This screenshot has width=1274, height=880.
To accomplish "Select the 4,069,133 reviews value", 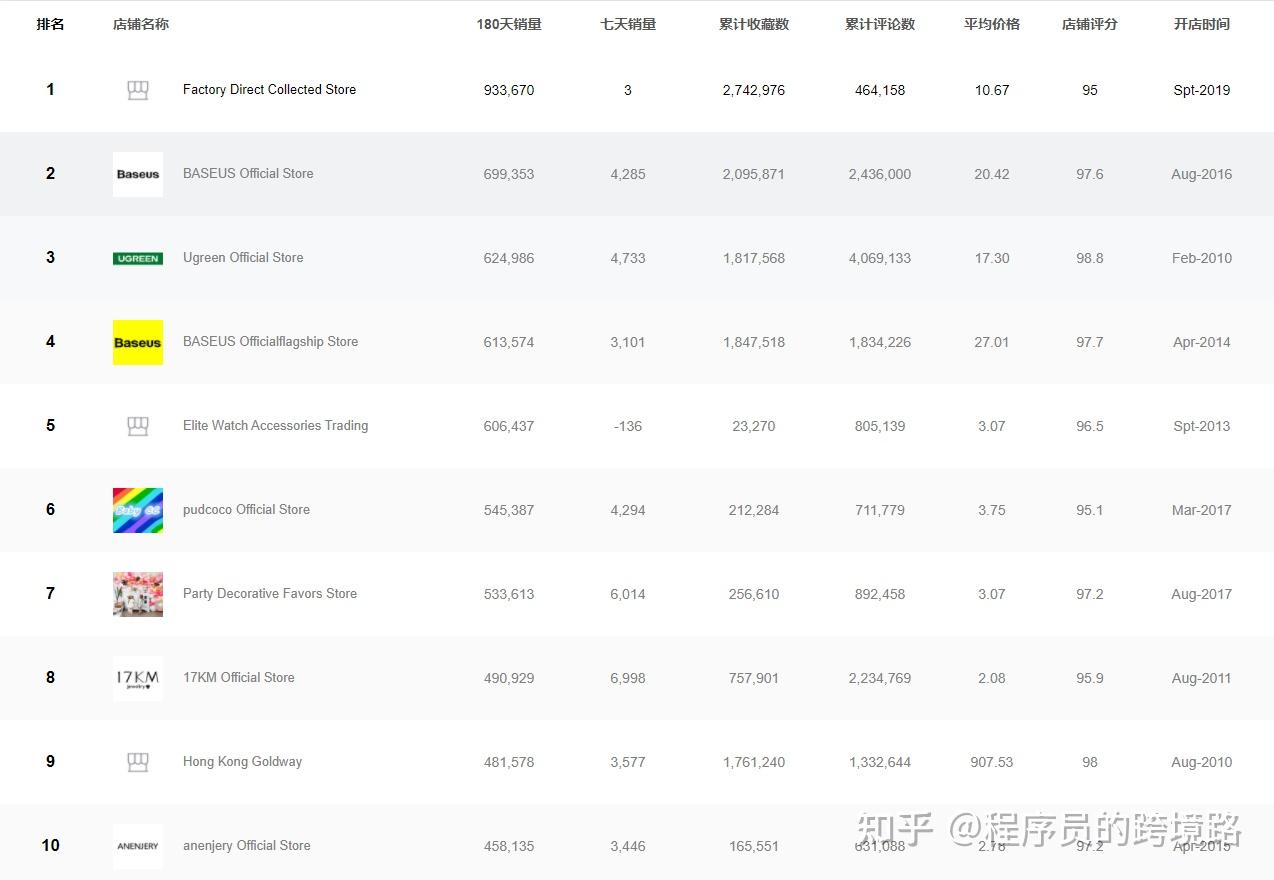I will pyautogui.click(x=880, y=258).
